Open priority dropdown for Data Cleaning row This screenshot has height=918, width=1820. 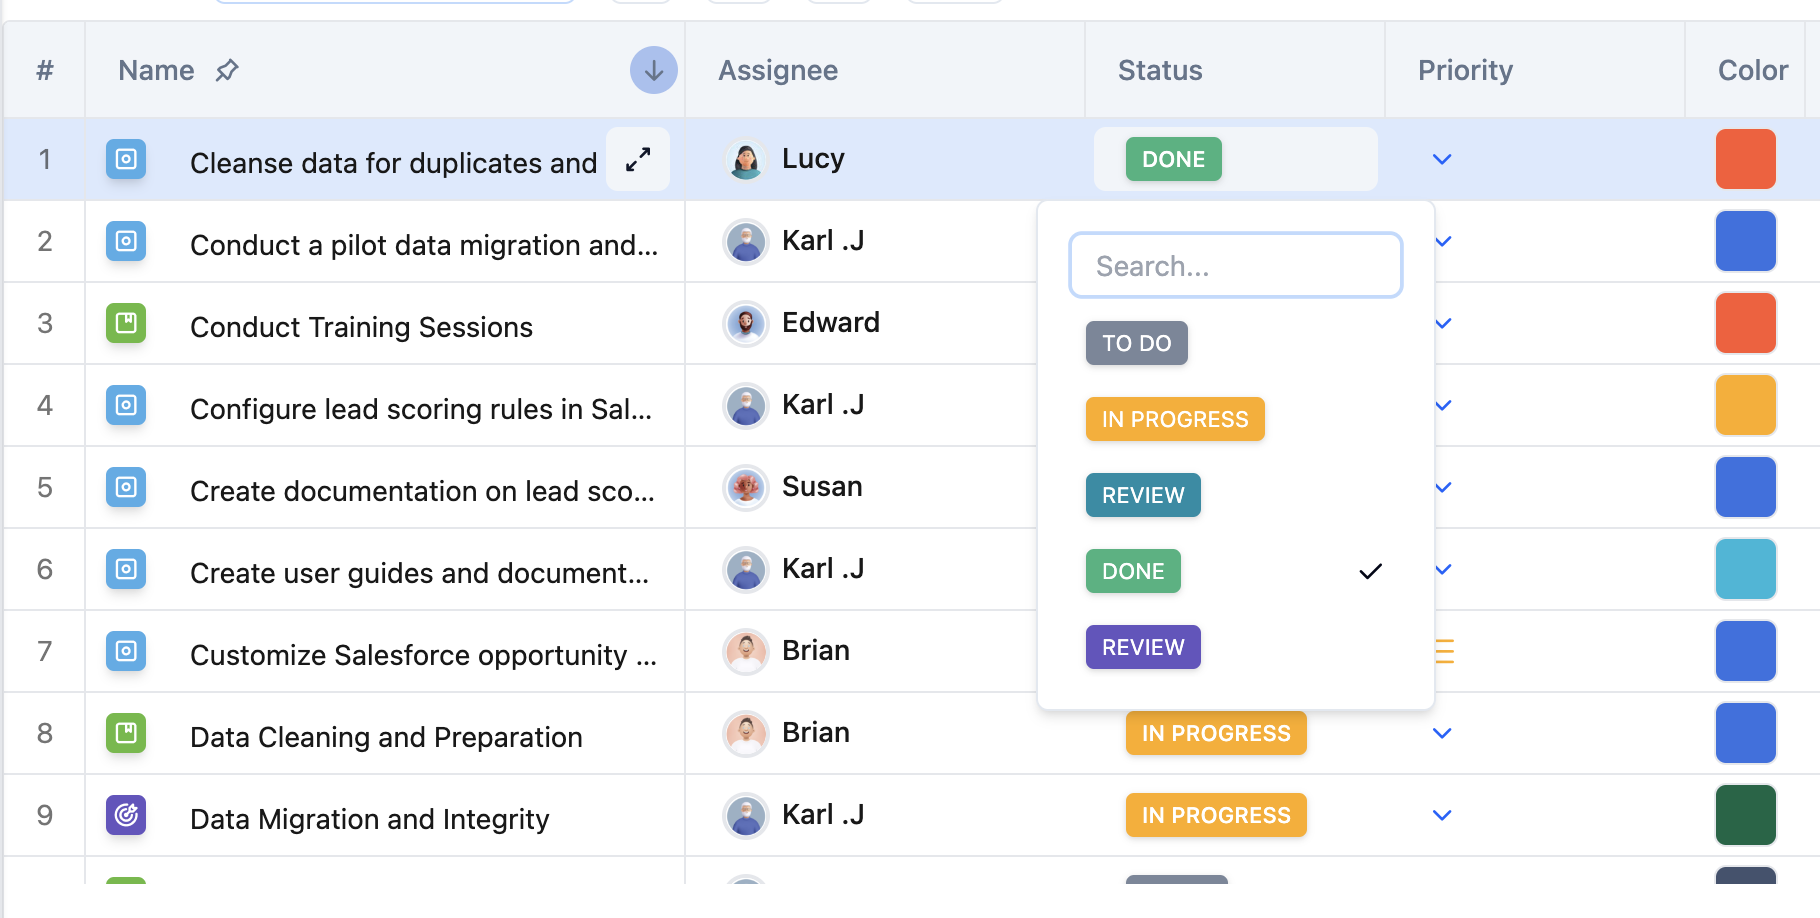tap(1441, 733)
